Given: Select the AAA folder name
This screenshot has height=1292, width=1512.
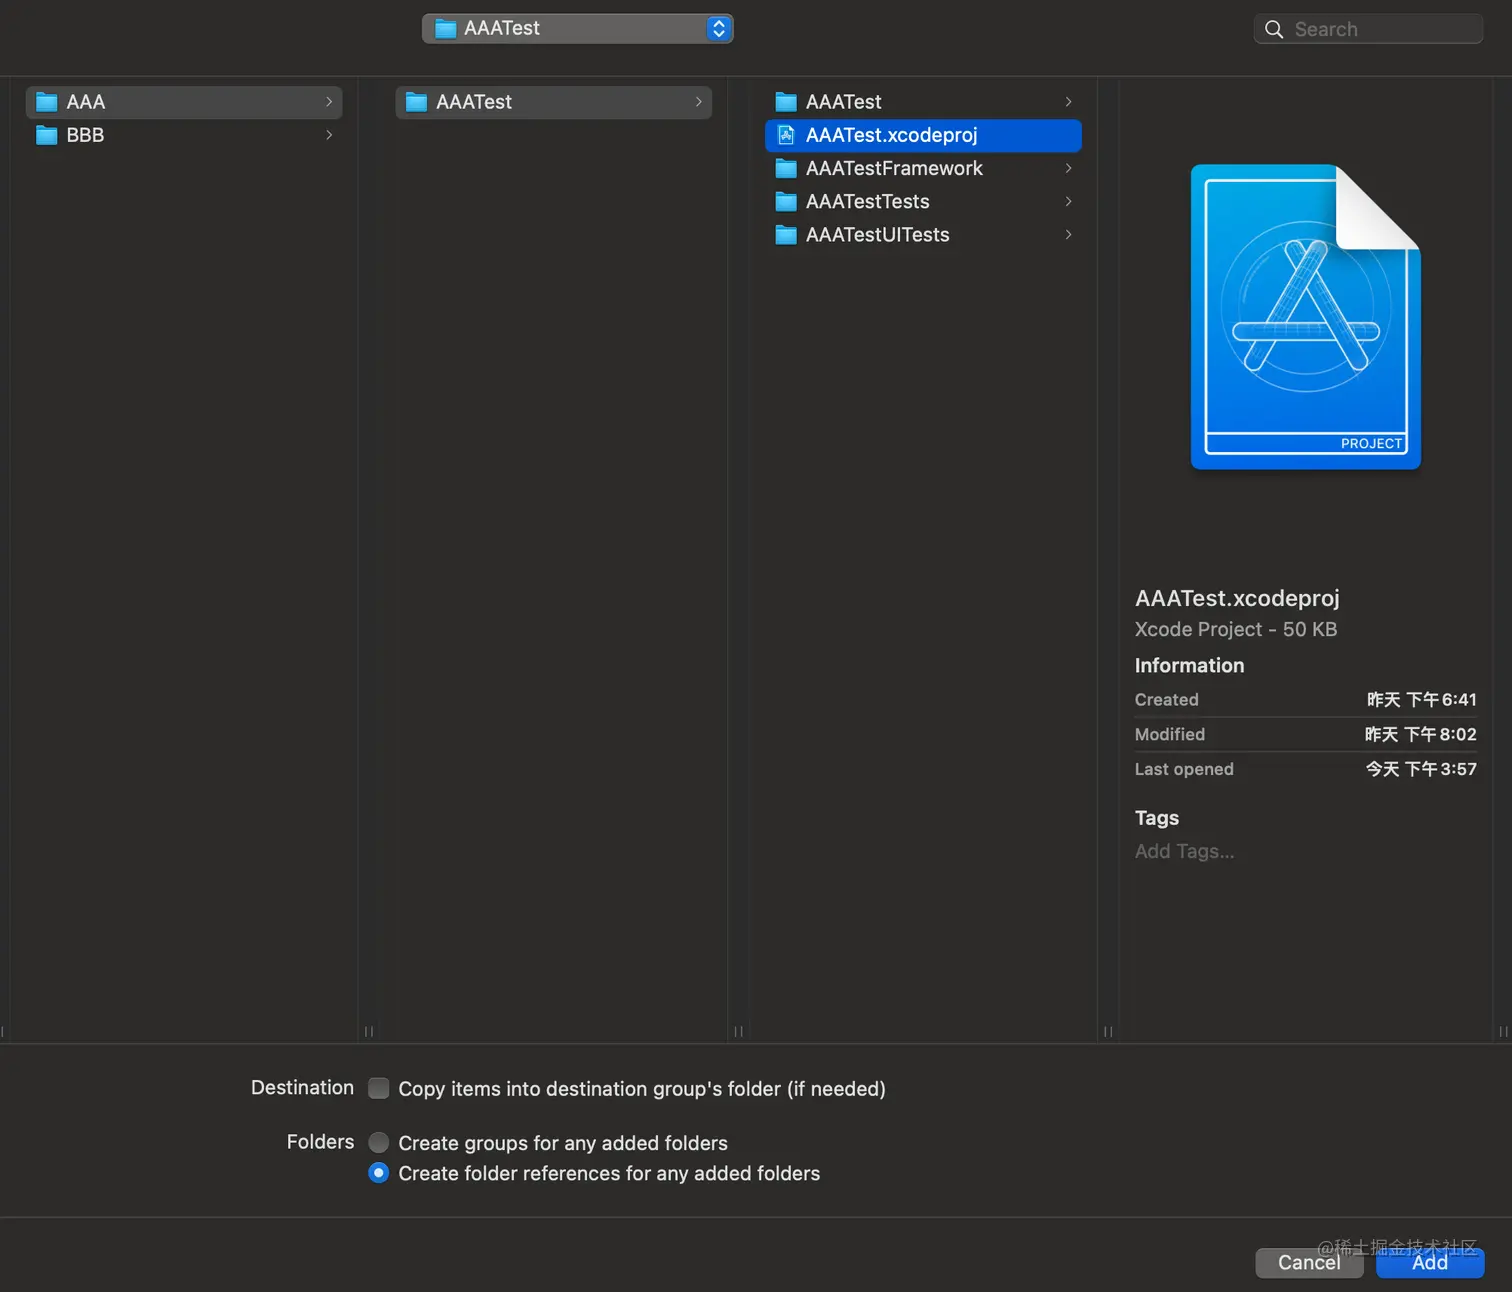Looking at the screenshot, I should pos(86,102).
